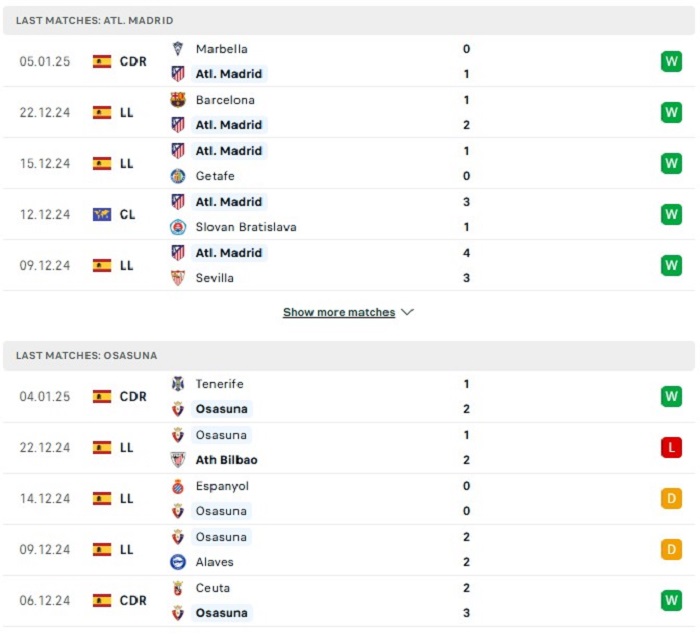Click the Champions League flag icon
This screenshot has height=638, width=700.
(x=102, y=215)
